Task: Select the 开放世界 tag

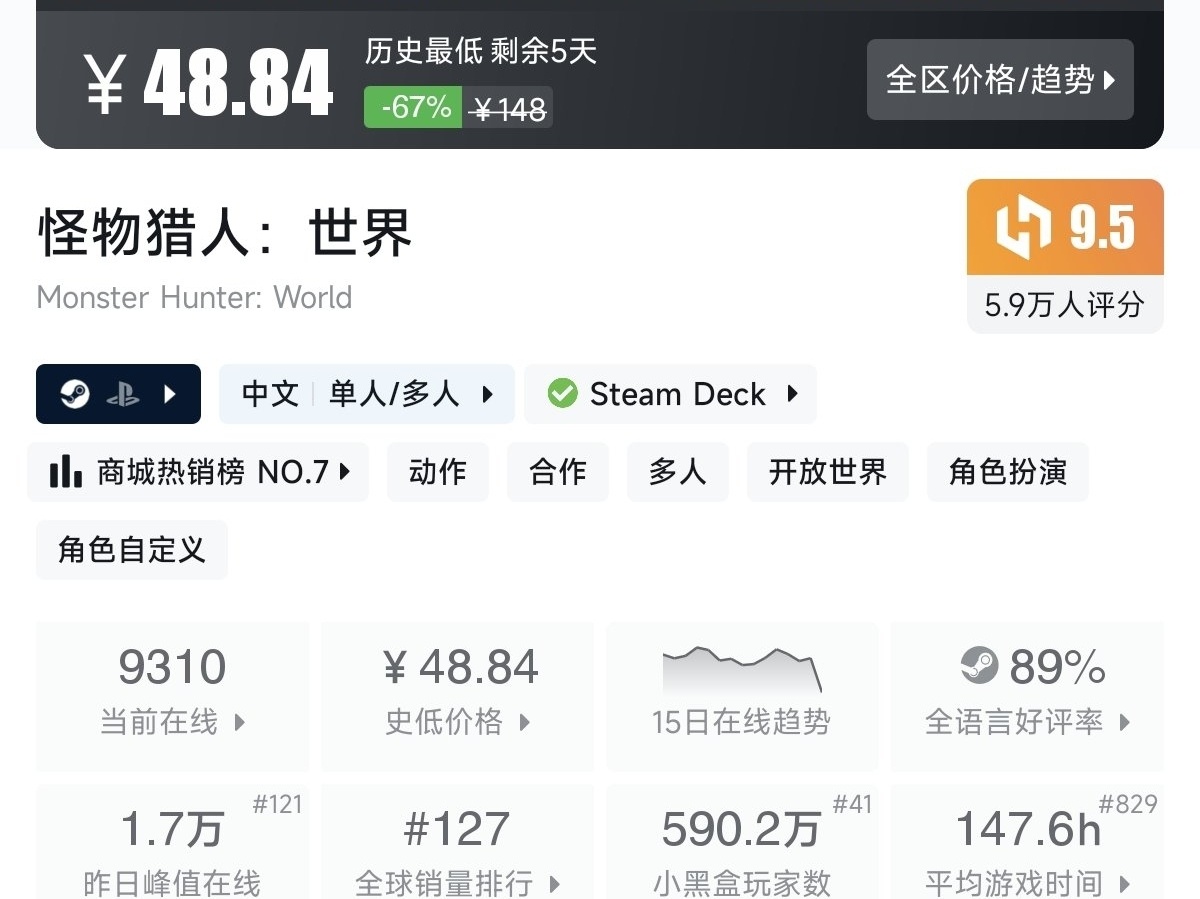Action: point(828,471)
